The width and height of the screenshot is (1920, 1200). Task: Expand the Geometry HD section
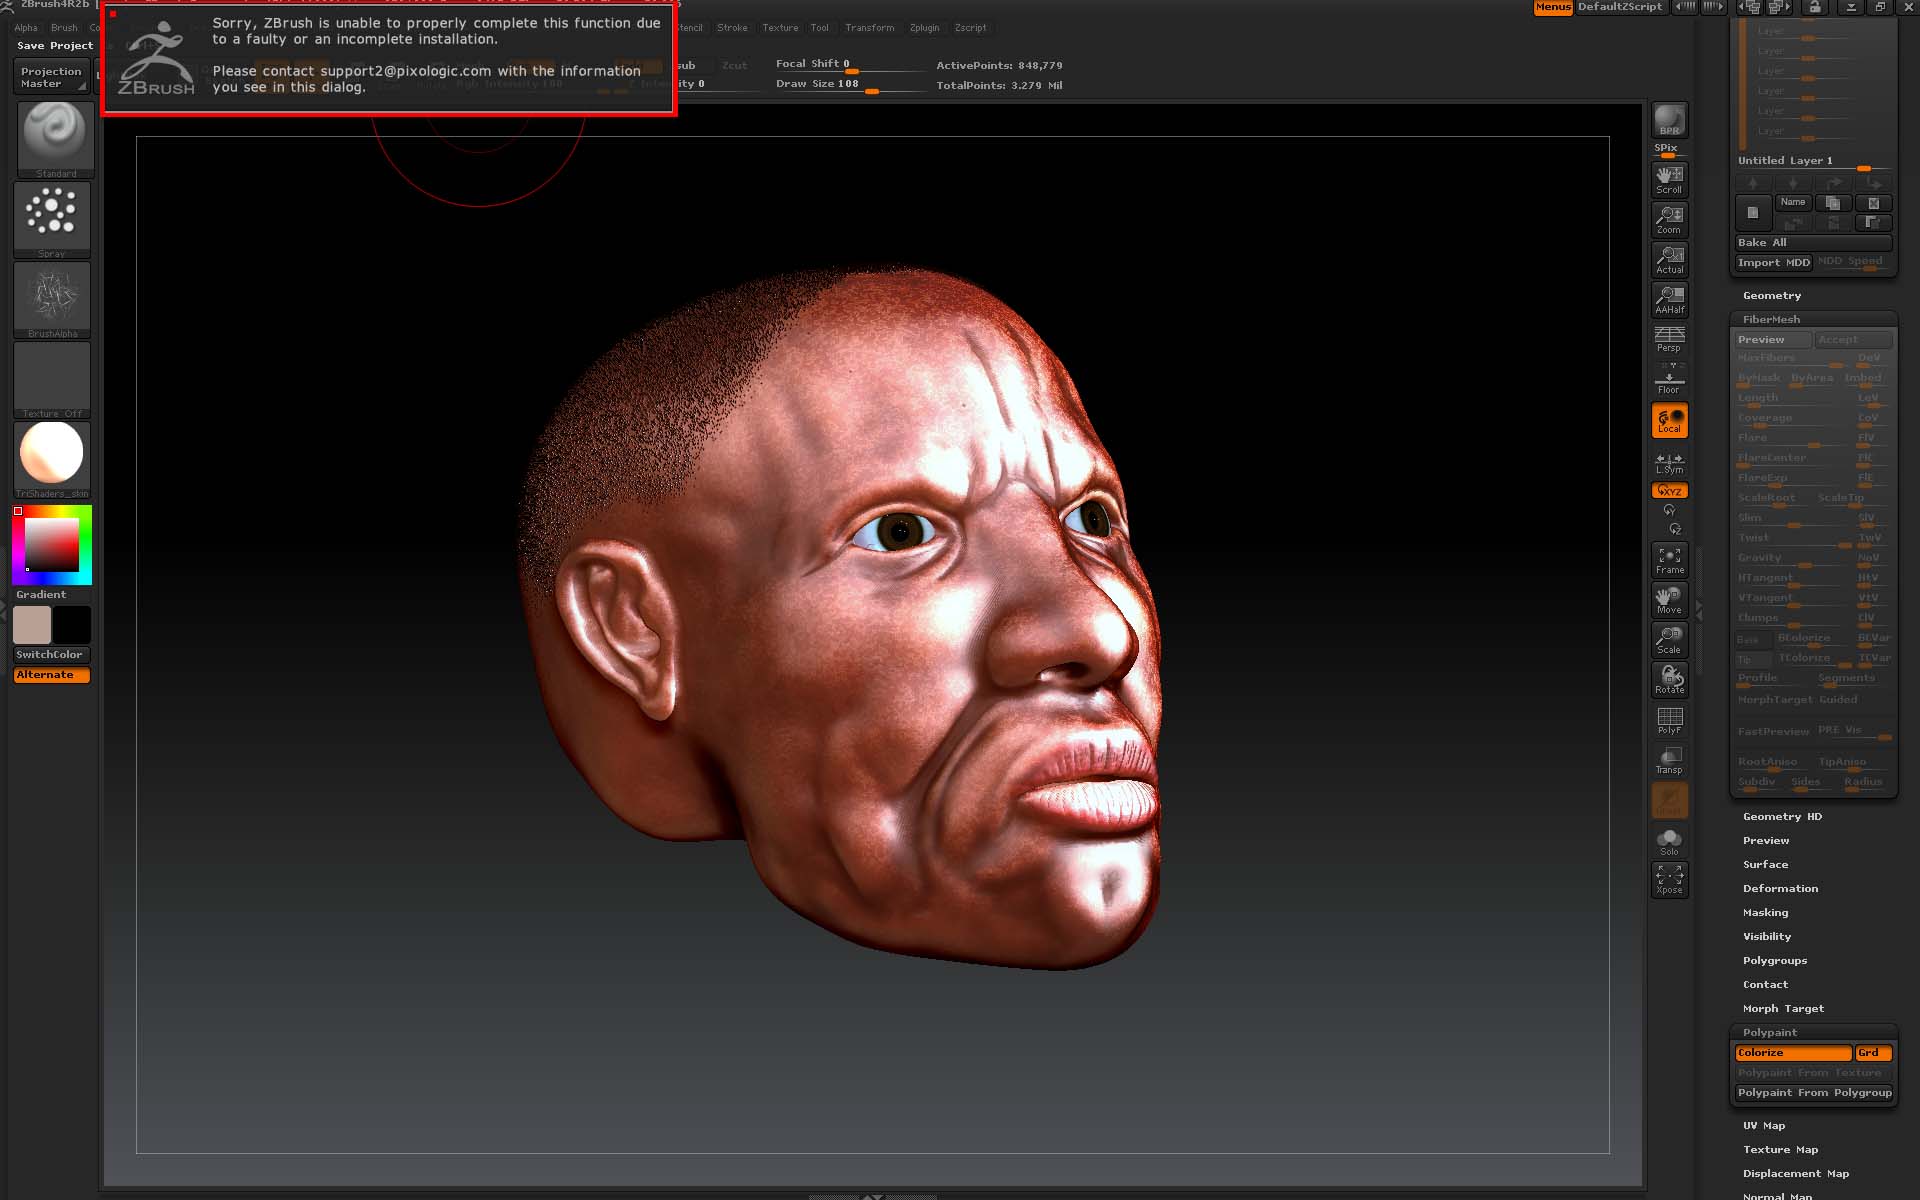[1781, 816]
